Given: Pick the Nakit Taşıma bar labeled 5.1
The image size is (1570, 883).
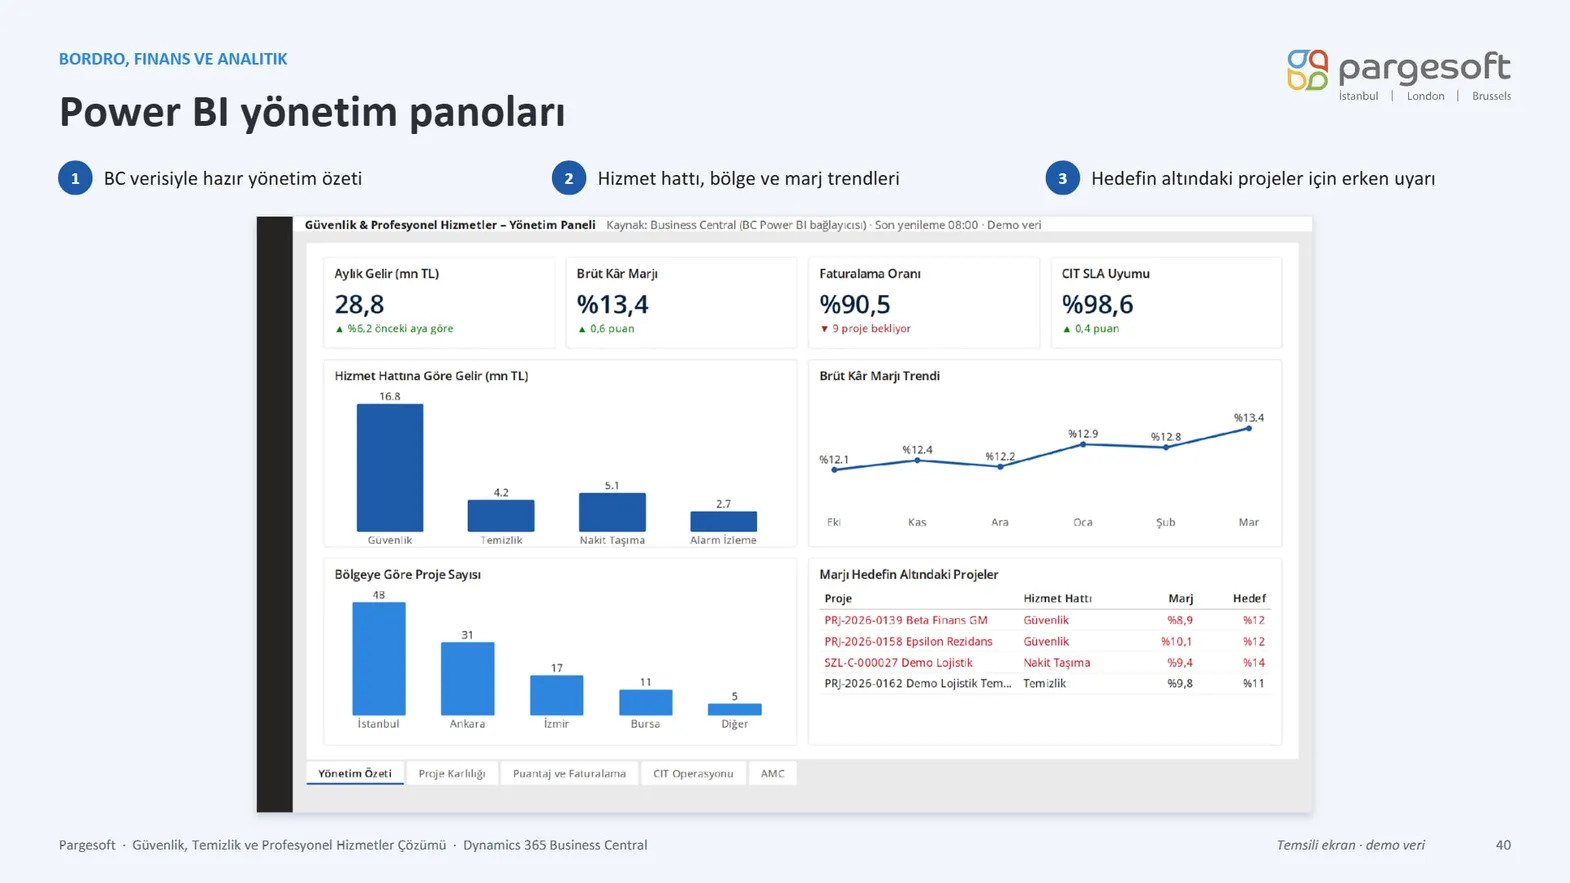Looking at the screenshot, I should (612, 512).
